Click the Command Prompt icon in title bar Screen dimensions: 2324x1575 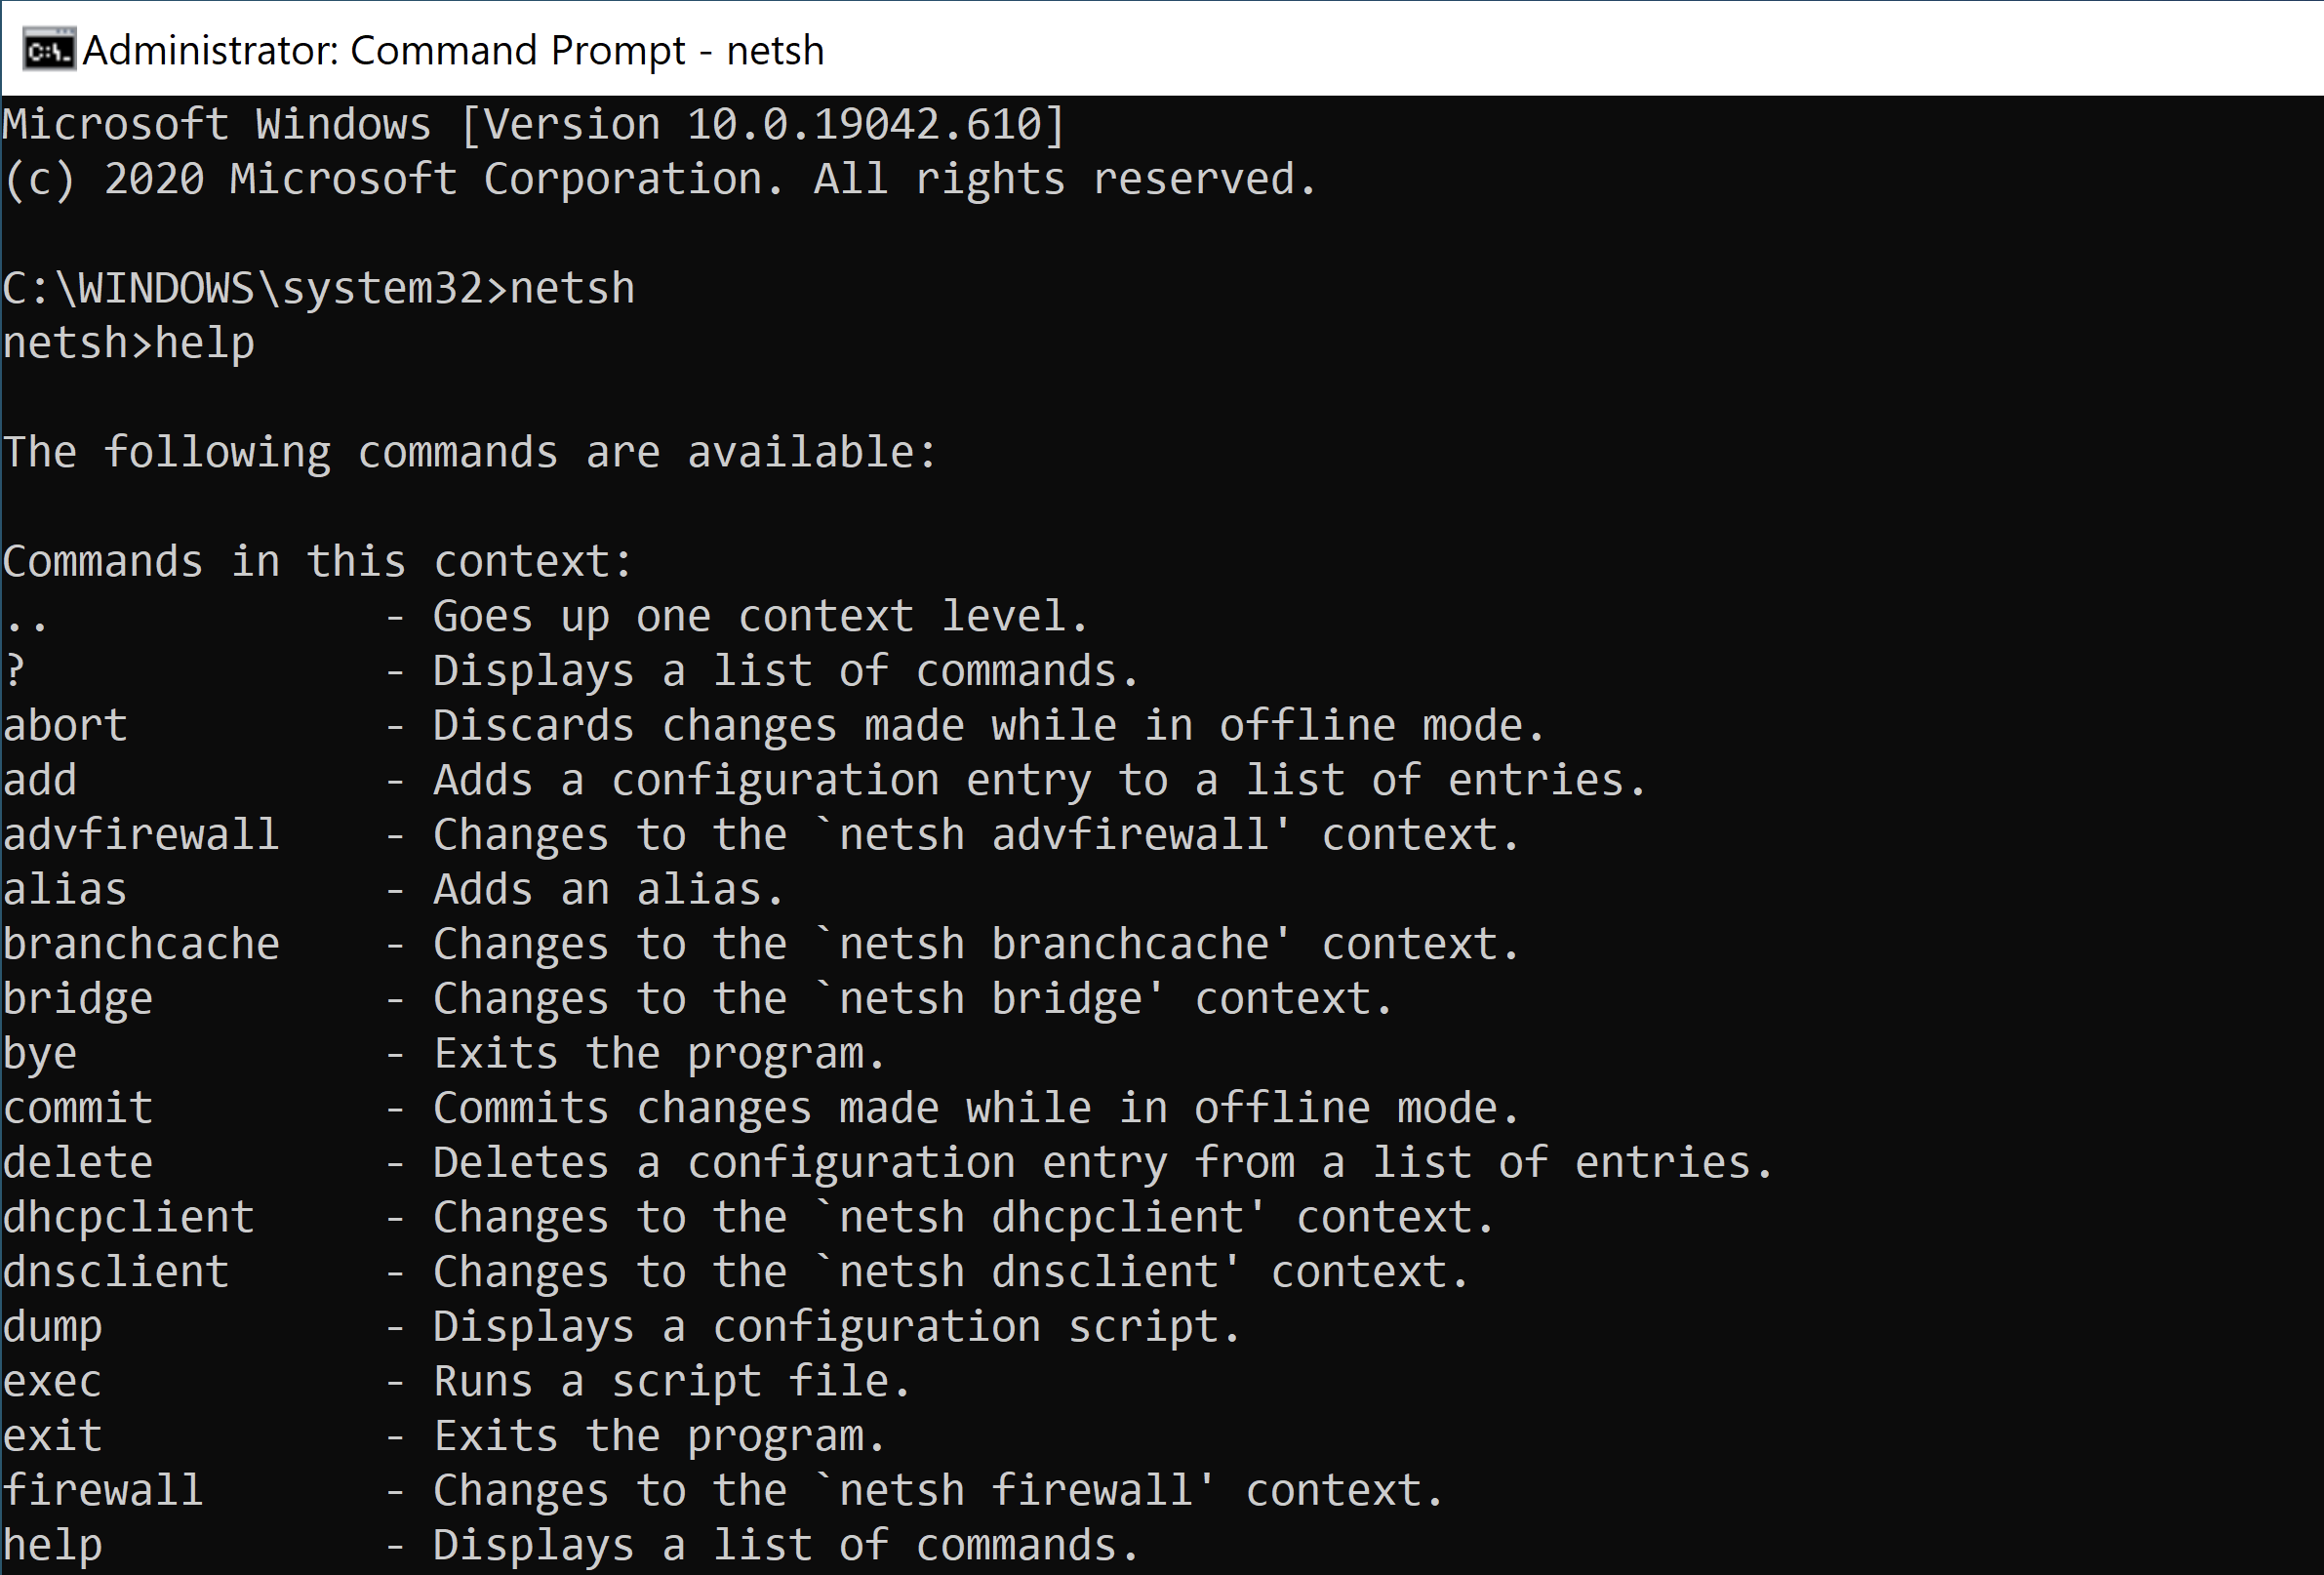49,50
